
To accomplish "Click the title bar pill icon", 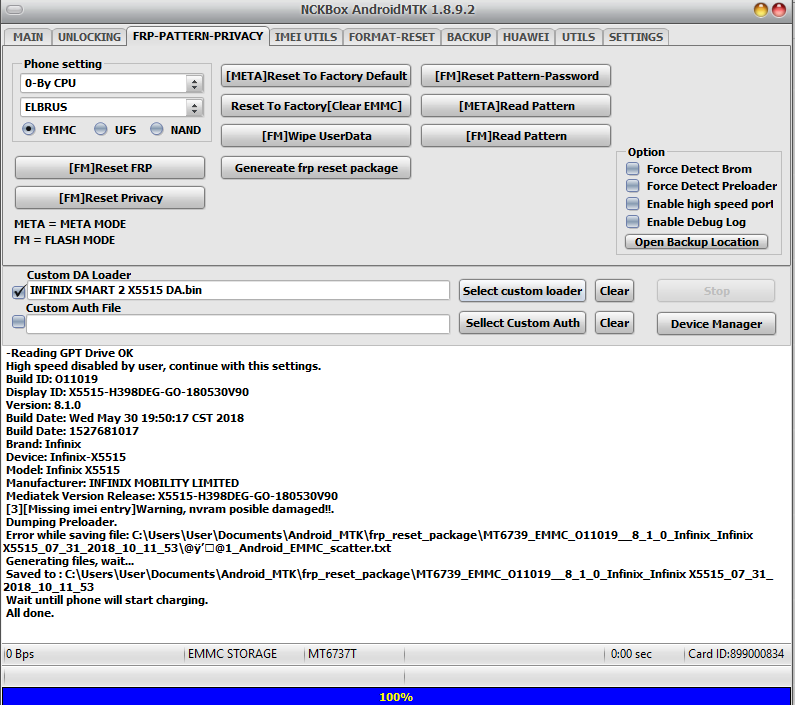I will (x=15, y=10).
